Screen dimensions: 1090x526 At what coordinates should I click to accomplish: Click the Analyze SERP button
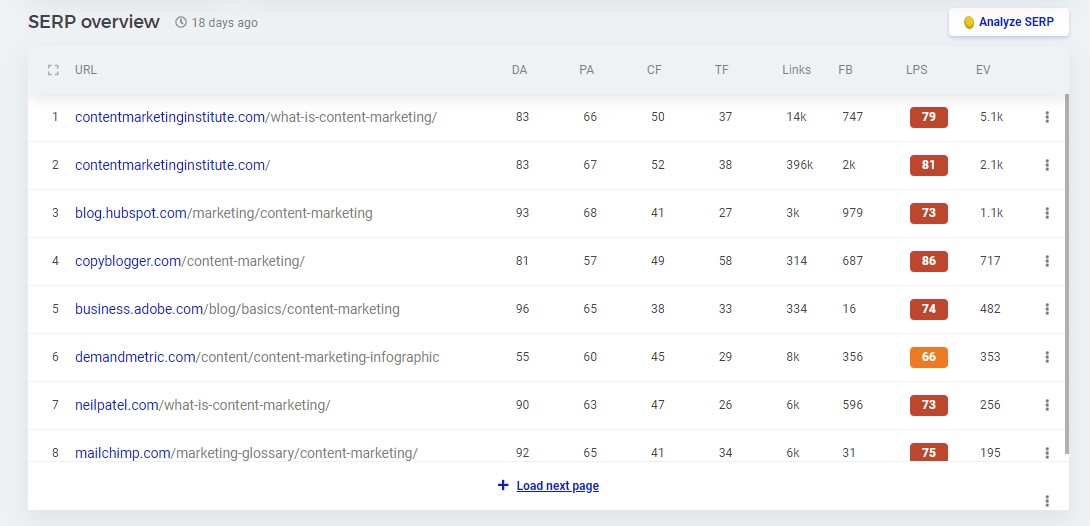[1008, 22]
